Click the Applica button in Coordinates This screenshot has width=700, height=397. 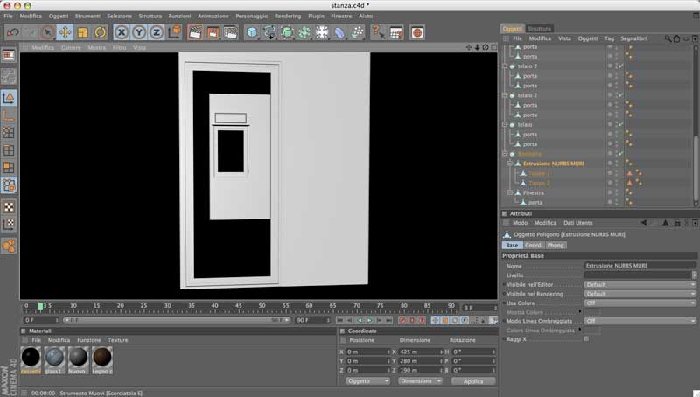473,381
